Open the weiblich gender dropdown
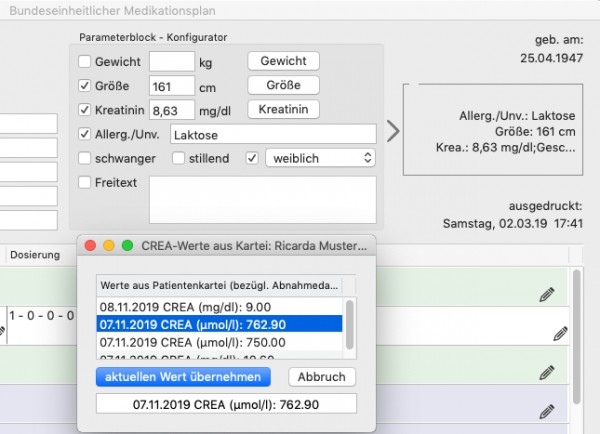 click(x=320, y=158)
